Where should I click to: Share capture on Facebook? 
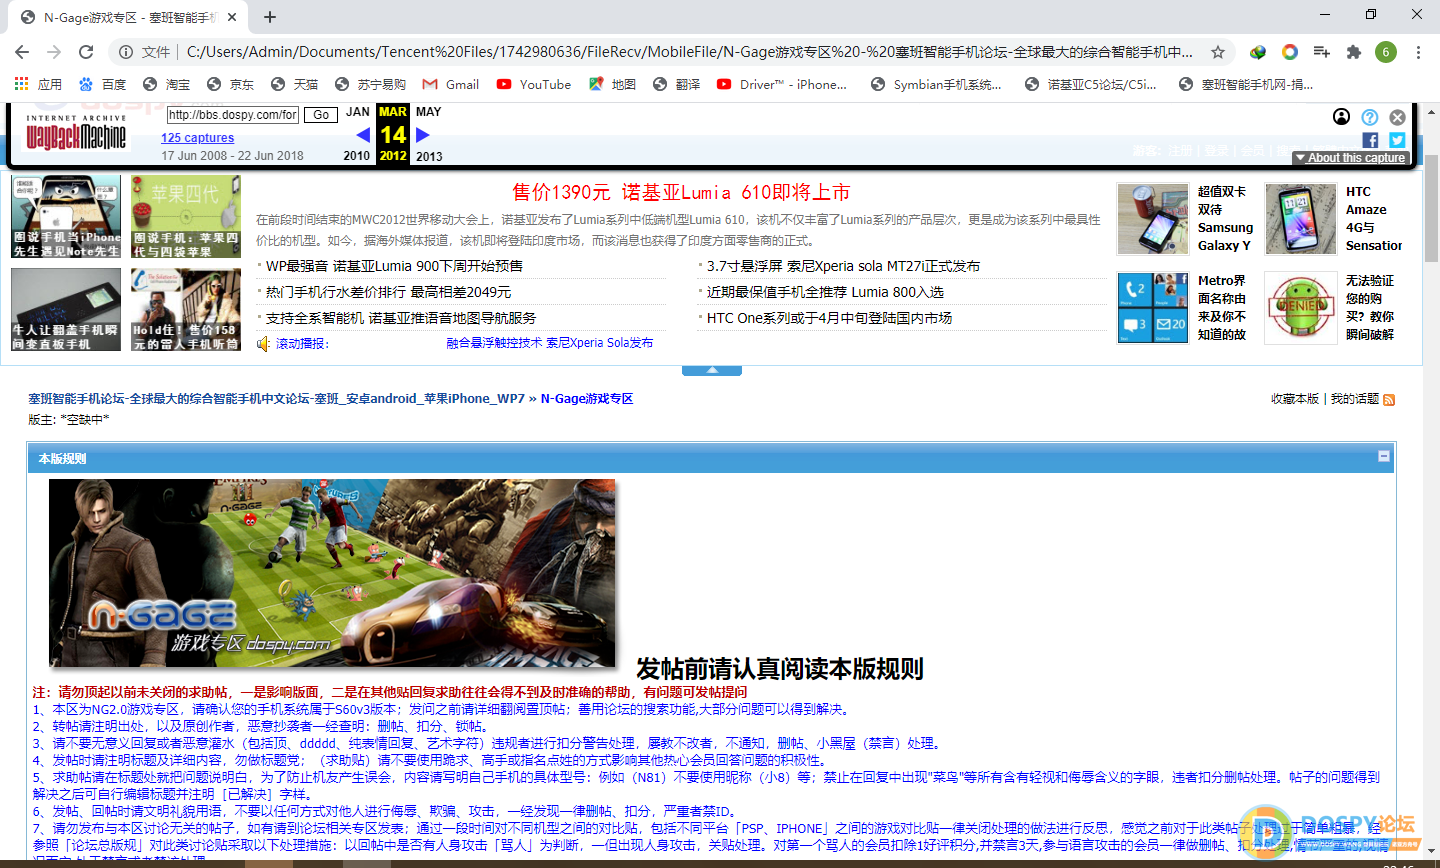pos(1370,140)
